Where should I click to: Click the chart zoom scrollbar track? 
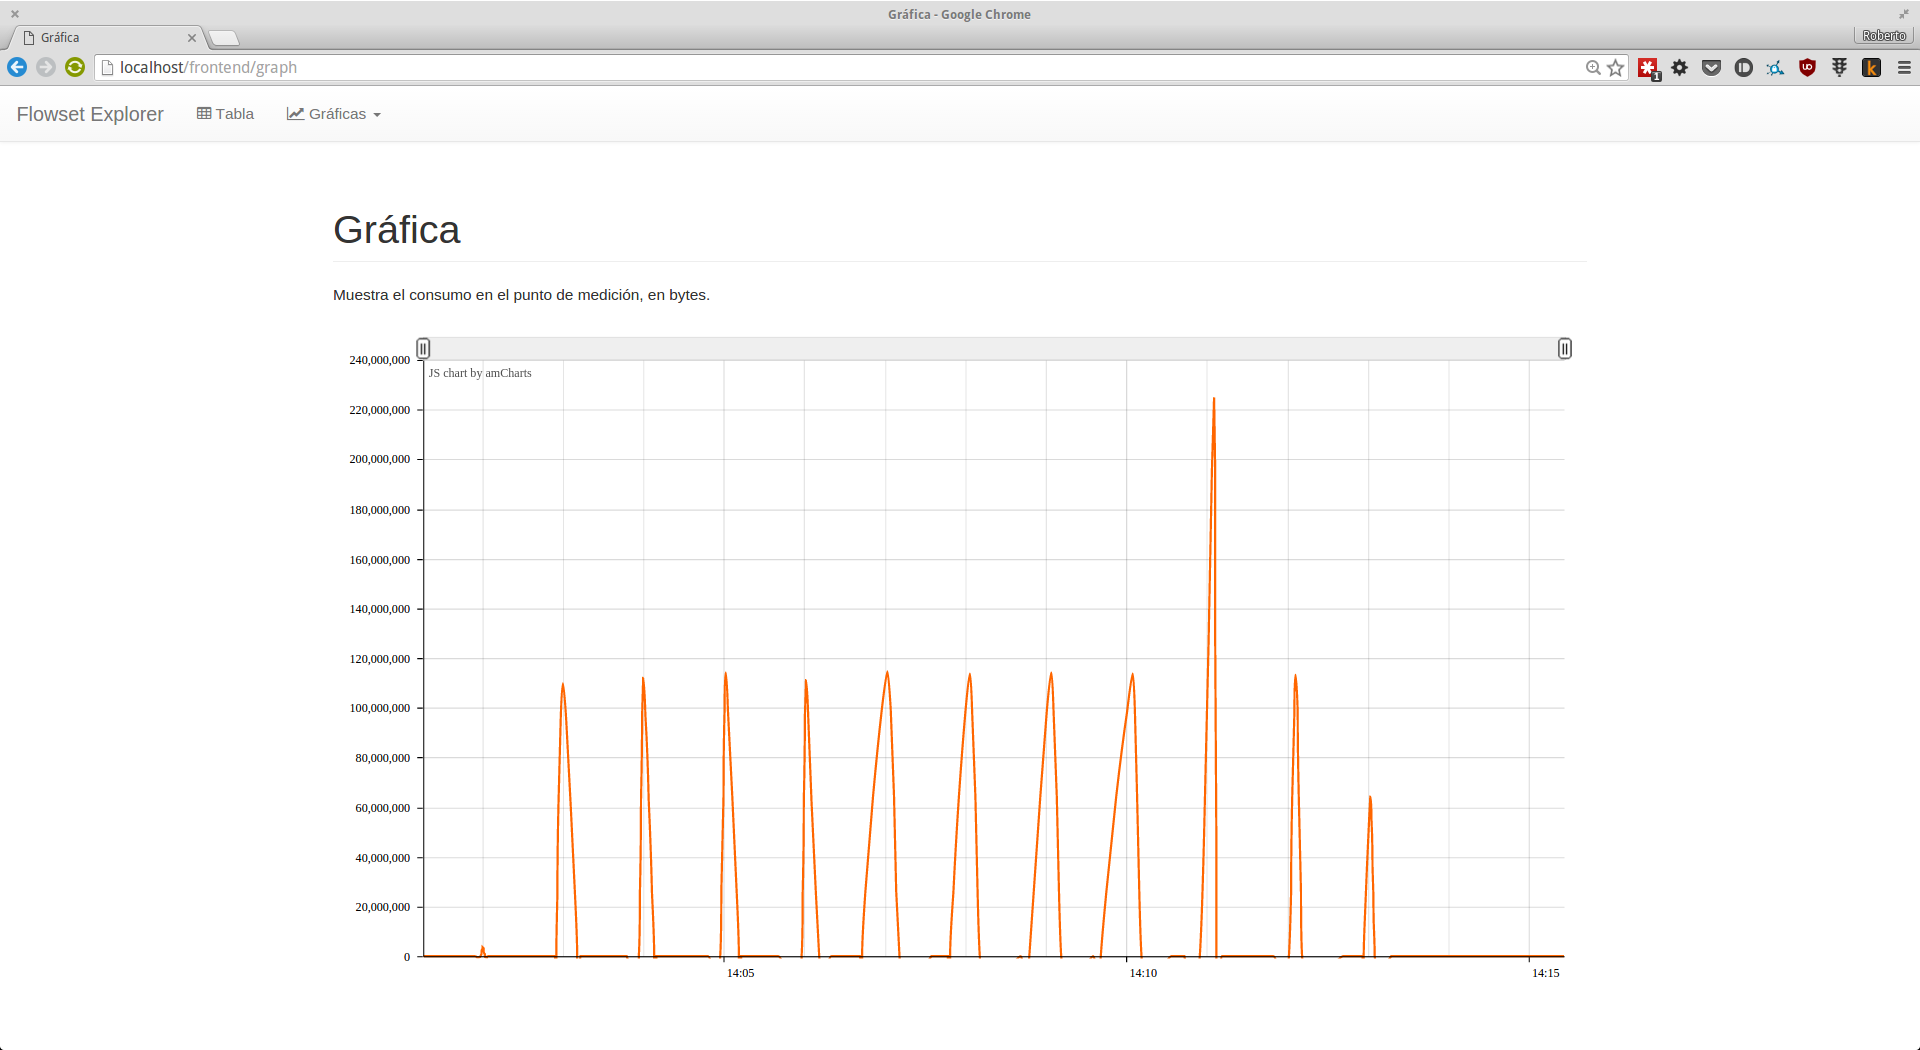(994, 349)
